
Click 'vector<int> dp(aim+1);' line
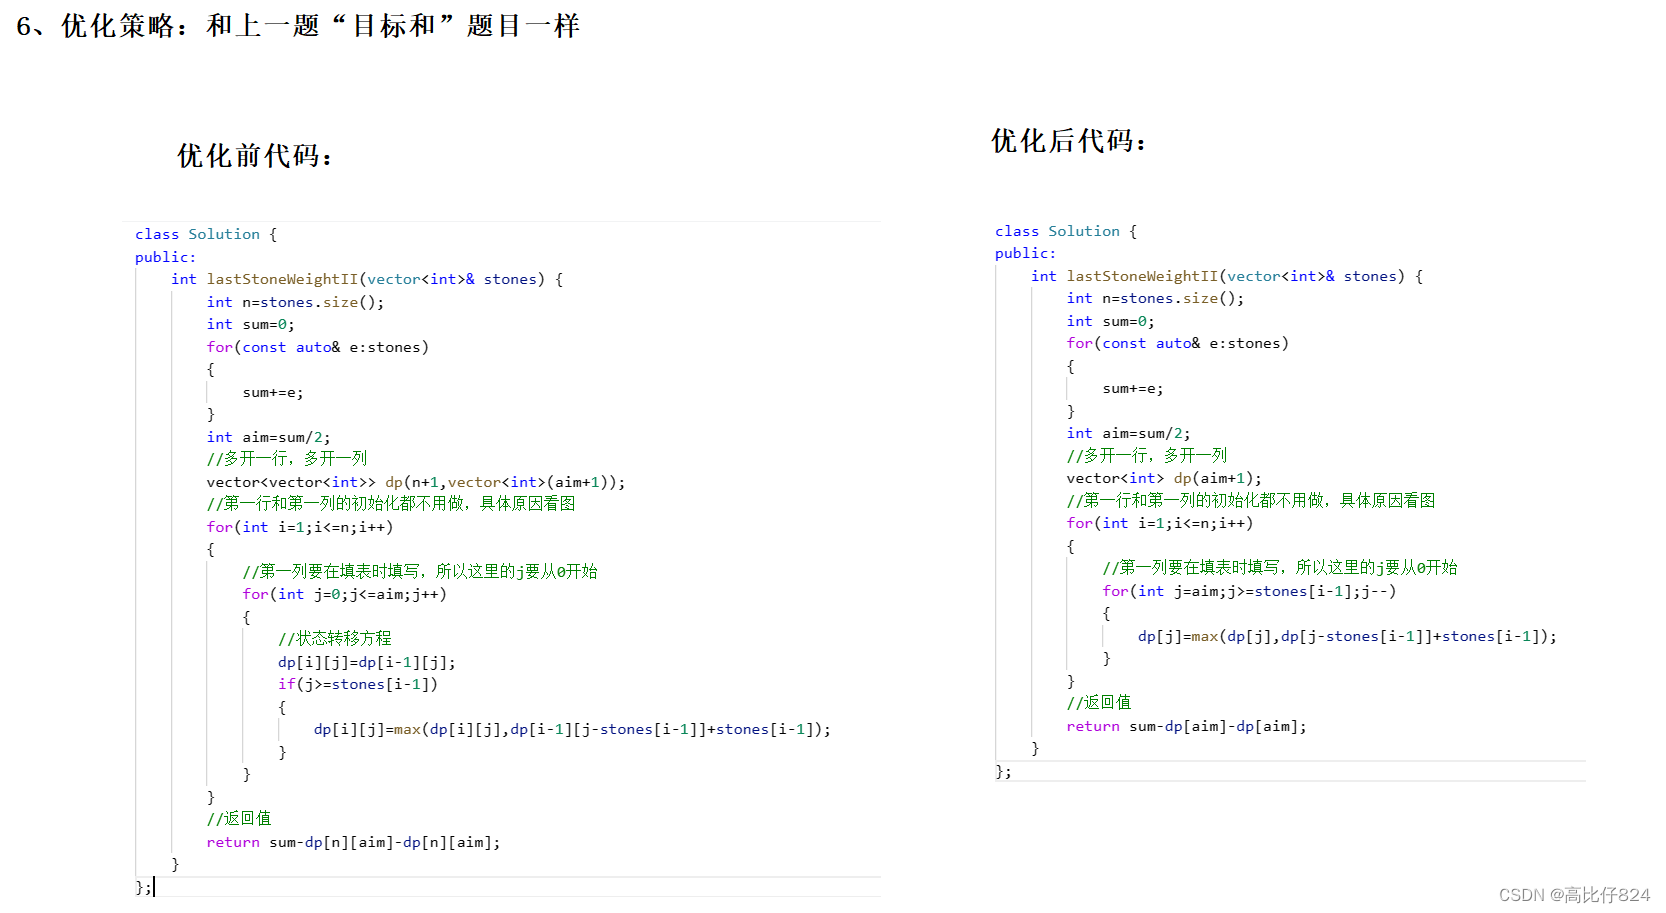pyautogui.click(x=1164, y=478)
